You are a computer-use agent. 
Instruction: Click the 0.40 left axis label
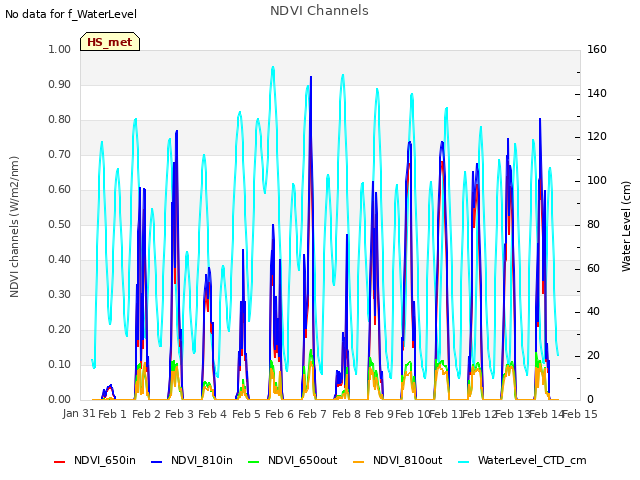[x=60, y=260]
